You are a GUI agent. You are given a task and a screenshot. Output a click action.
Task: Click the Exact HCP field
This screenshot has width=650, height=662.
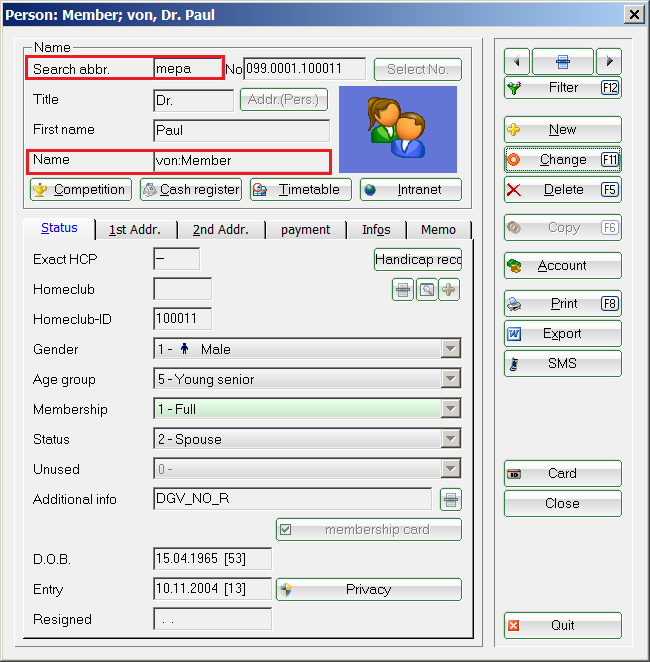[x=176, y=259]
